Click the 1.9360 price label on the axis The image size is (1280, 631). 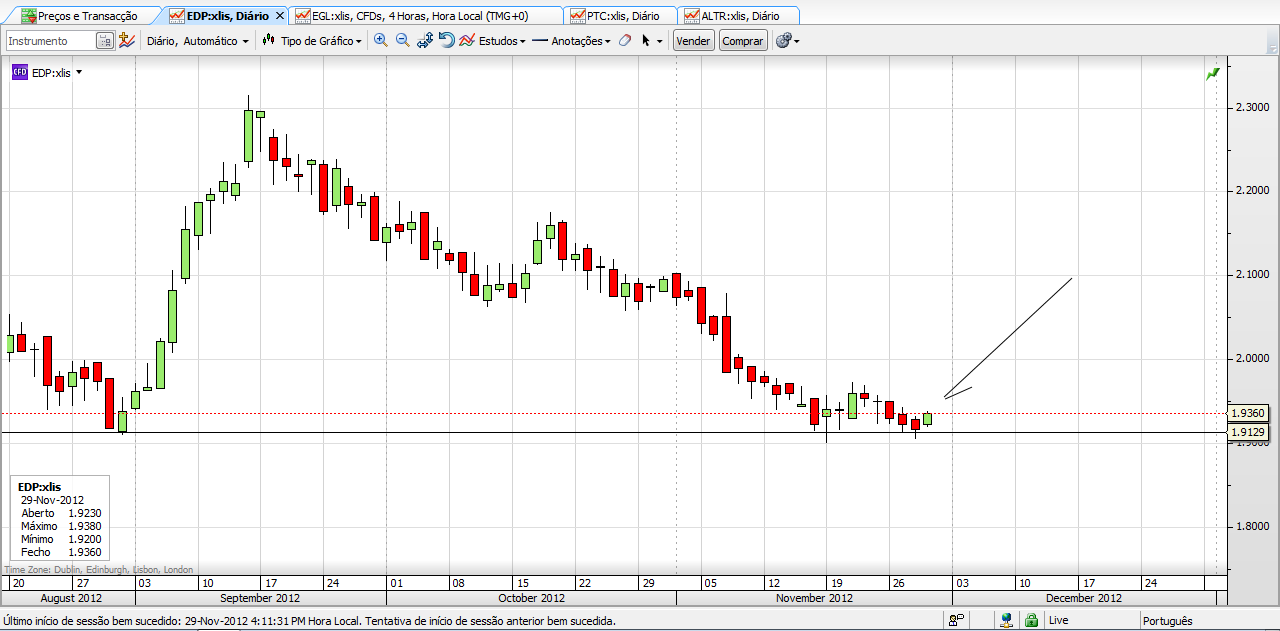[x=1248, y=413]
